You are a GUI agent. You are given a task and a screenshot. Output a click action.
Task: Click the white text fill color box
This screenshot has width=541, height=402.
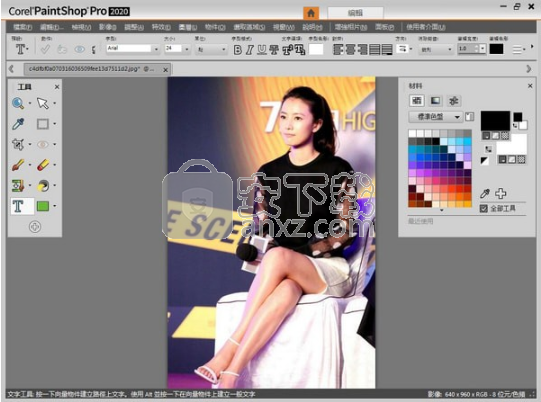coord(316,49)
